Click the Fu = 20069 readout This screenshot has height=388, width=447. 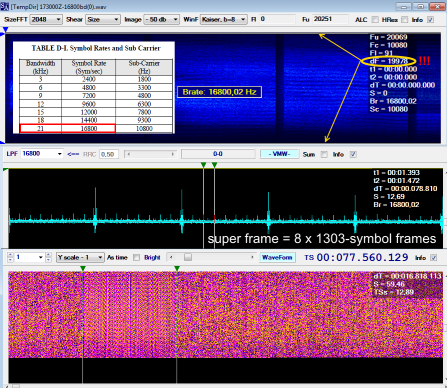point(388,37)
